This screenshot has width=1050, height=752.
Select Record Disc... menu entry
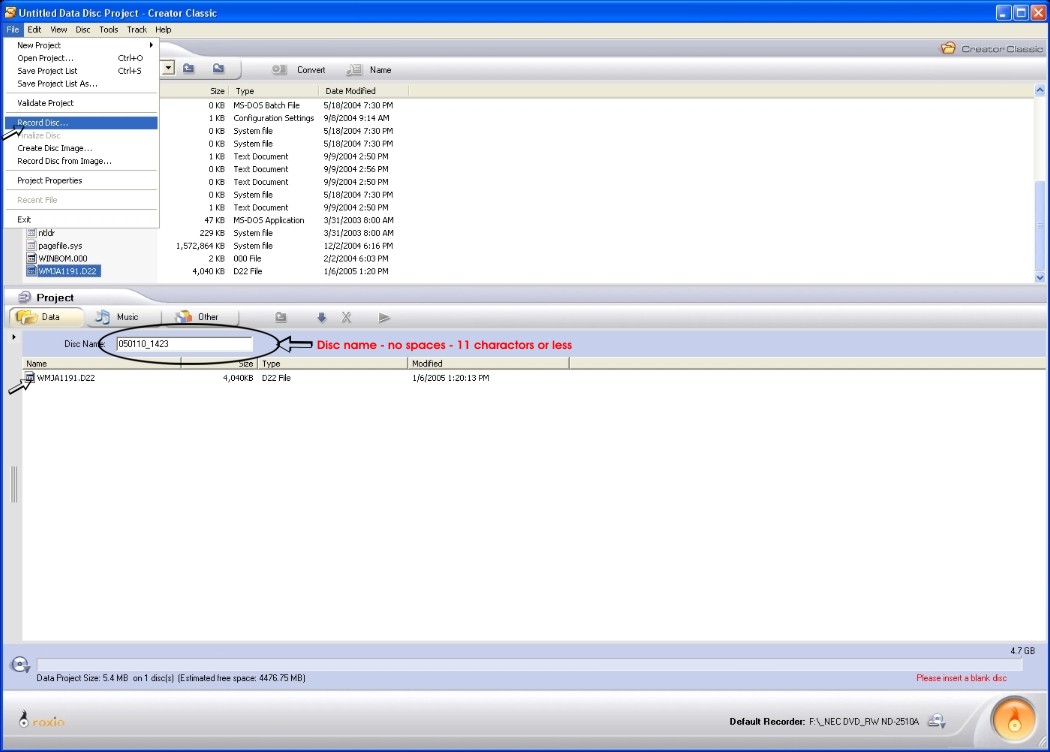81,123
